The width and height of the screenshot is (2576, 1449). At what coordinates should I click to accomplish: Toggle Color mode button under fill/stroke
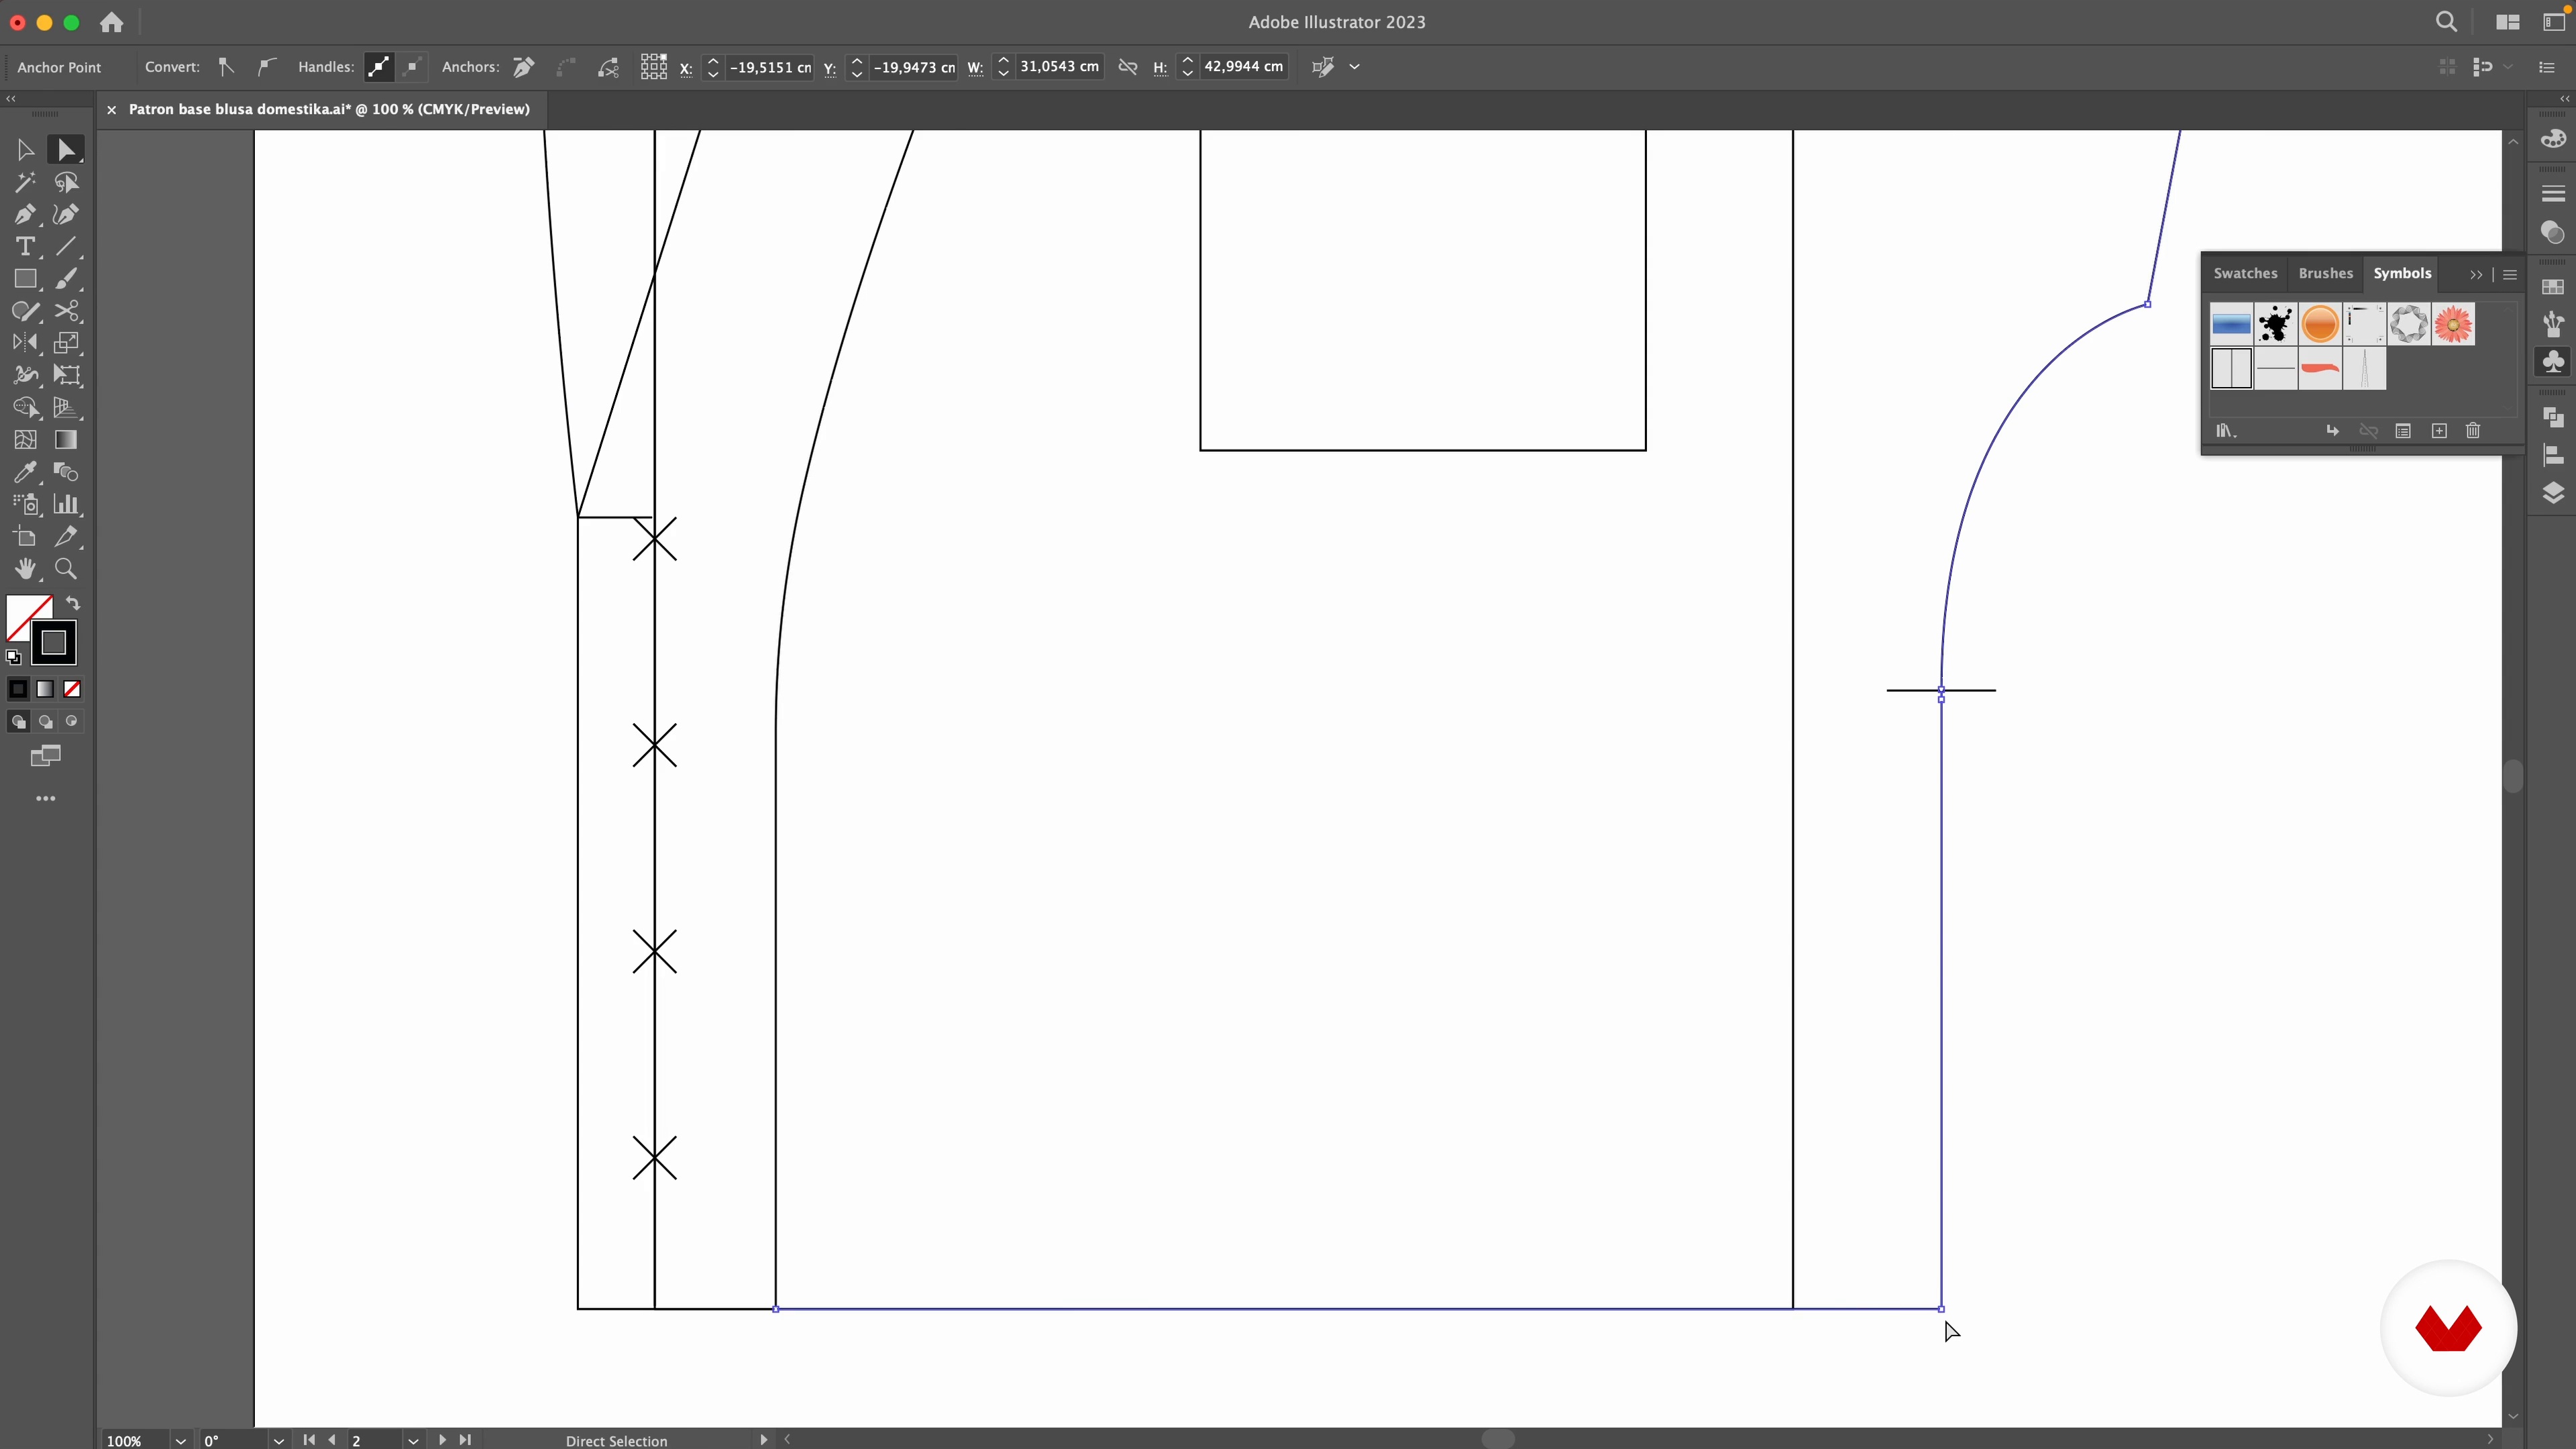(x=18, y=689)
